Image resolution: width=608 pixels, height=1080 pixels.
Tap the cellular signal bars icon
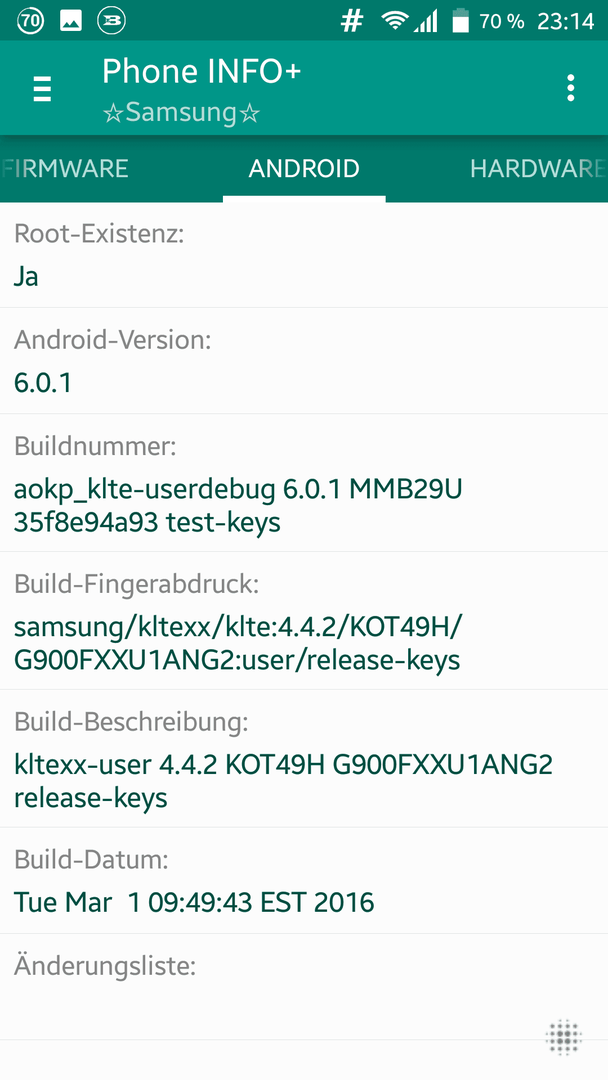[x=426, y=21]
